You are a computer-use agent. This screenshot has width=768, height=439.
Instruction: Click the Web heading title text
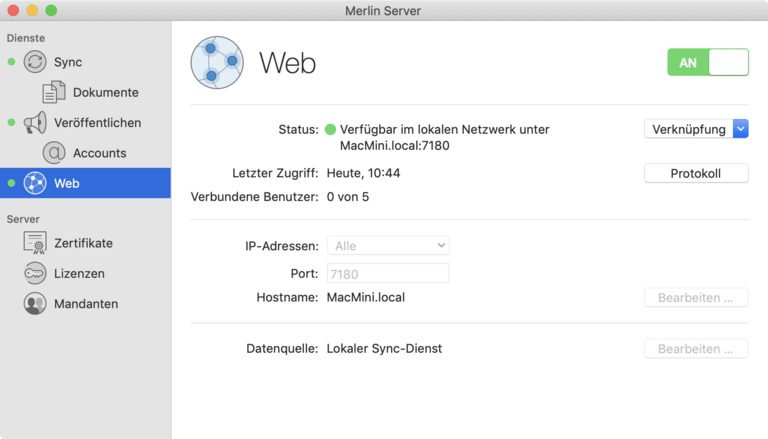288,63
